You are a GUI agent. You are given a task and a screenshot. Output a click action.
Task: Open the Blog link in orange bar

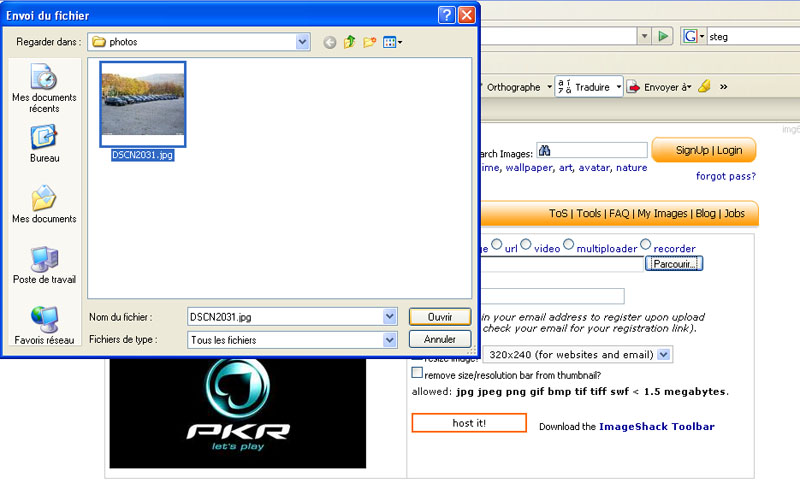point(706,213)
